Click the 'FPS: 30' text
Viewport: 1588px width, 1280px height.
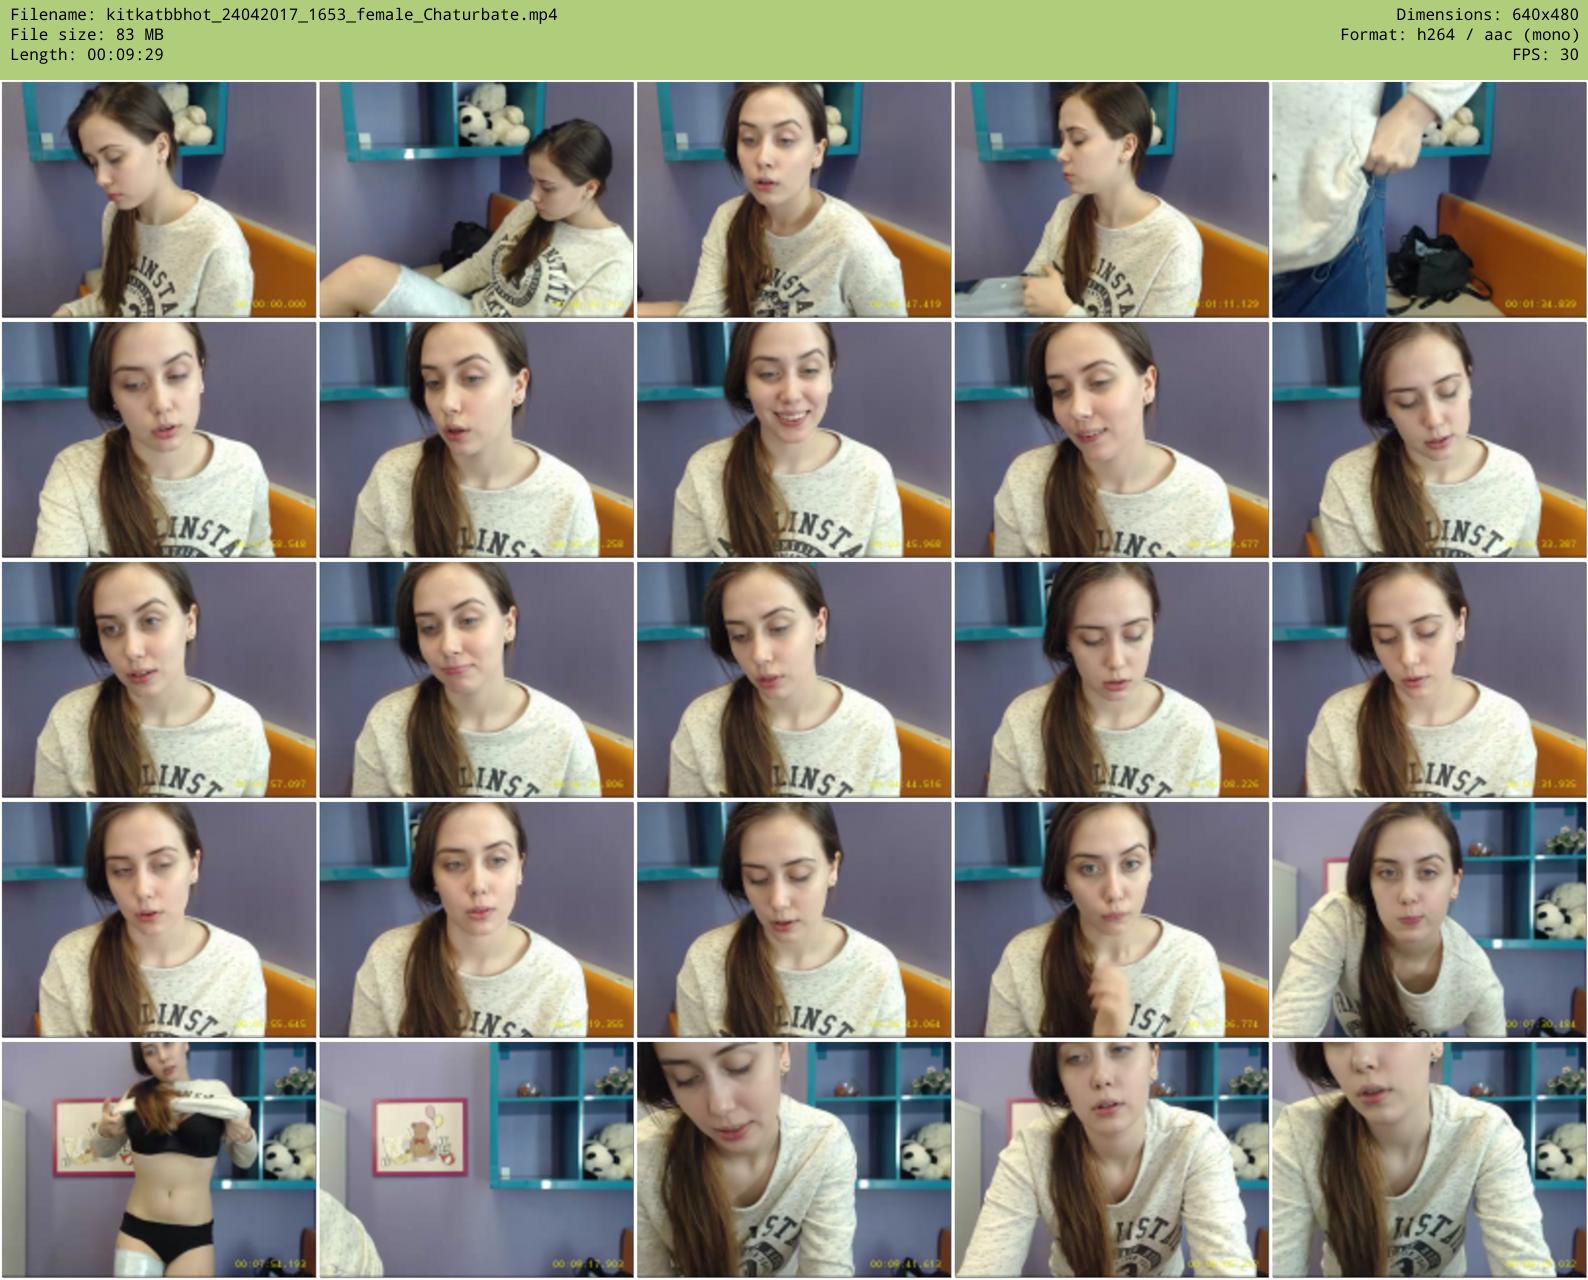1545,54
